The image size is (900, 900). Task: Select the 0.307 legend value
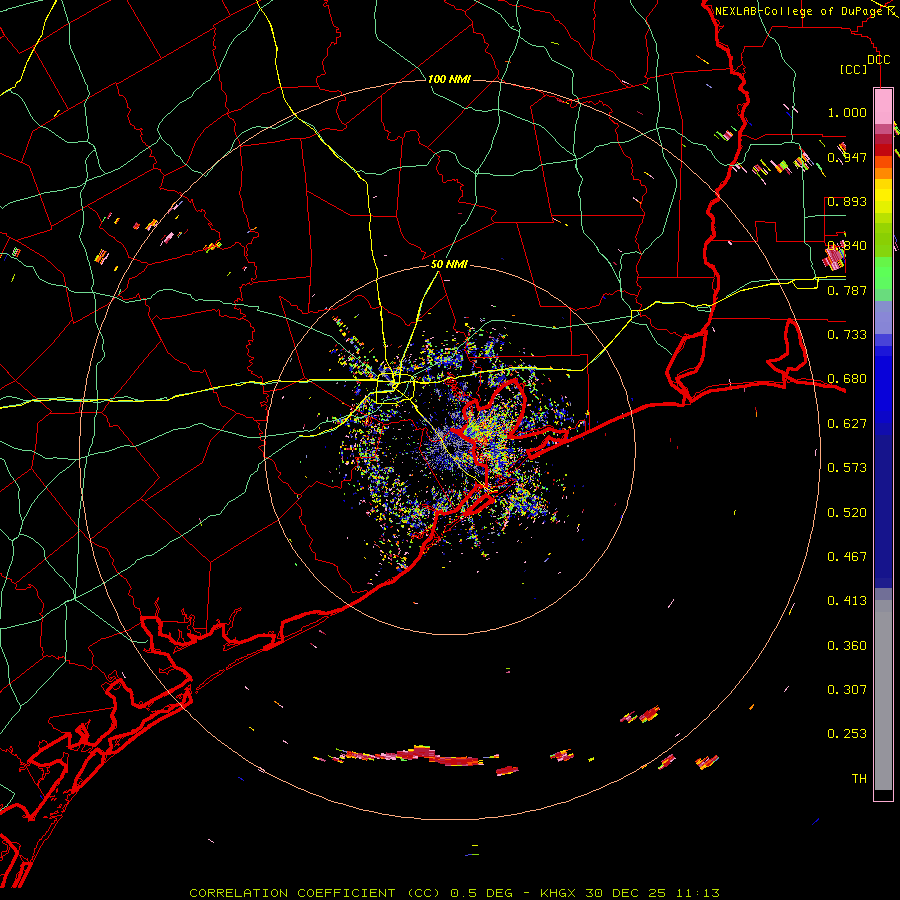tap(847, 690)
